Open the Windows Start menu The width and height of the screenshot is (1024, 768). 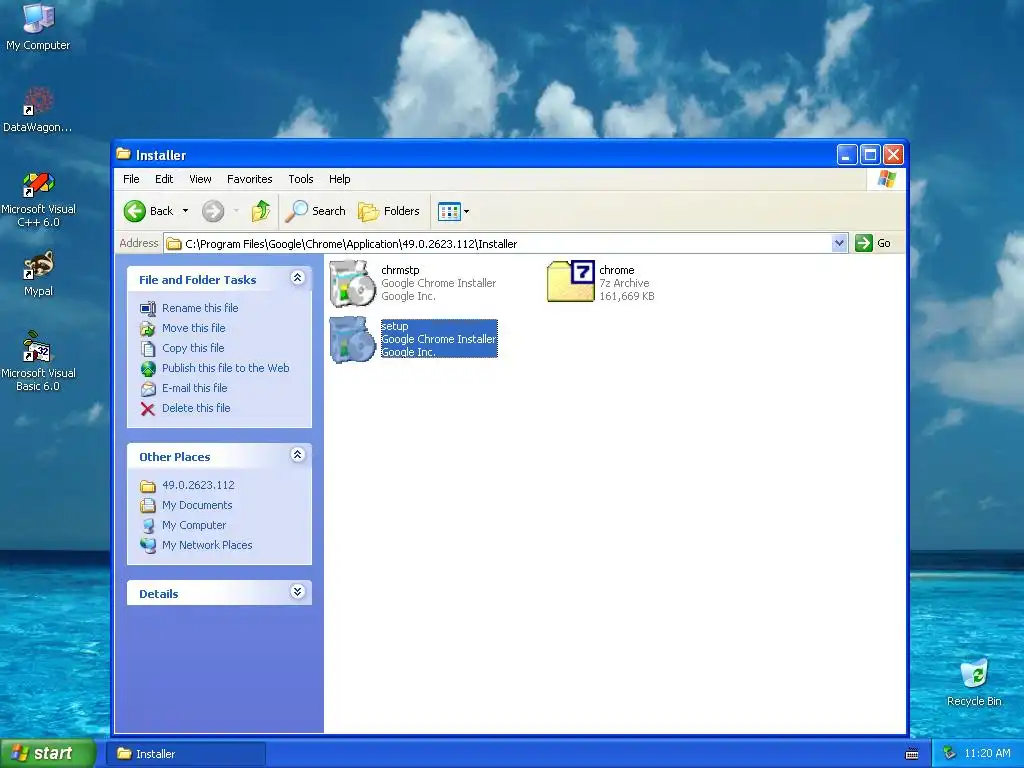point(48,754)
